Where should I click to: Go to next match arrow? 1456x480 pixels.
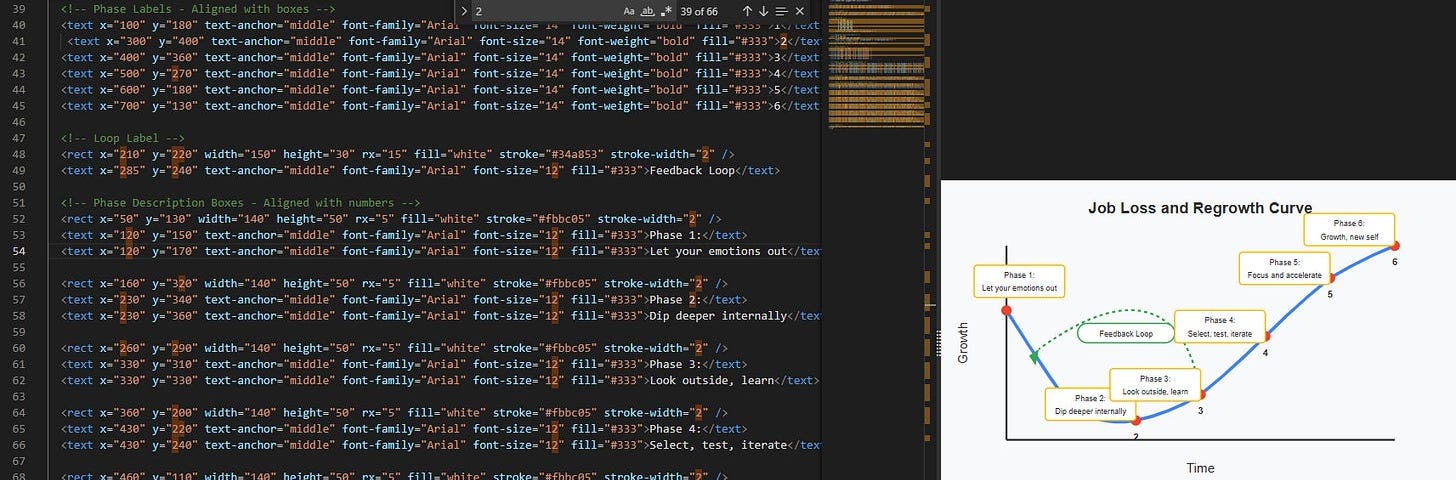[764, 11]
